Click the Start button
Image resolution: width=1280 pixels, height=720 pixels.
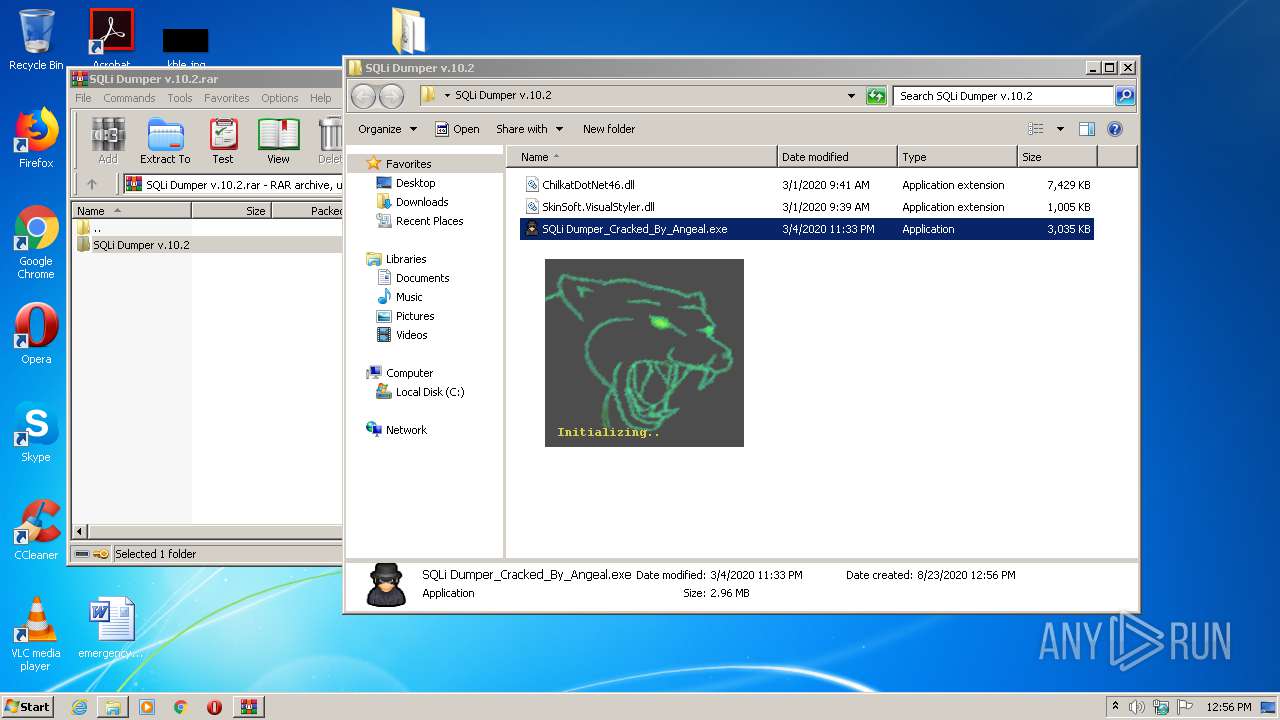(x=28, y=707)
